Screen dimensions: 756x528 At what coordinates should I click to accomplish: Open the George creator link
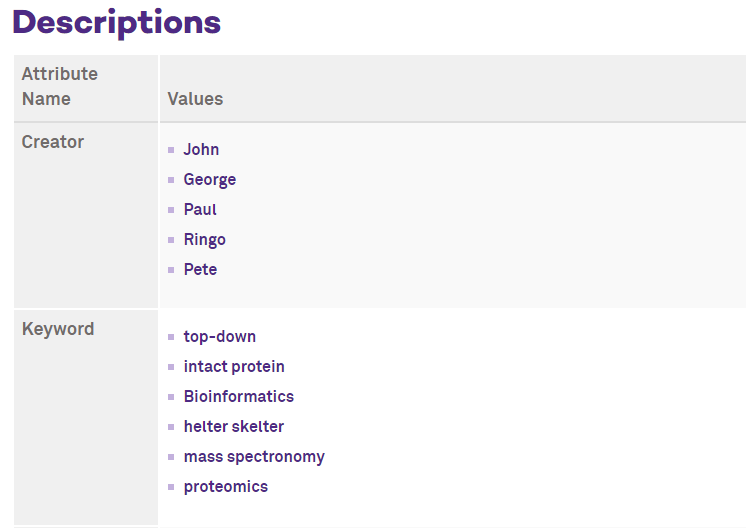pyautogui.click(x=210, y=179)
